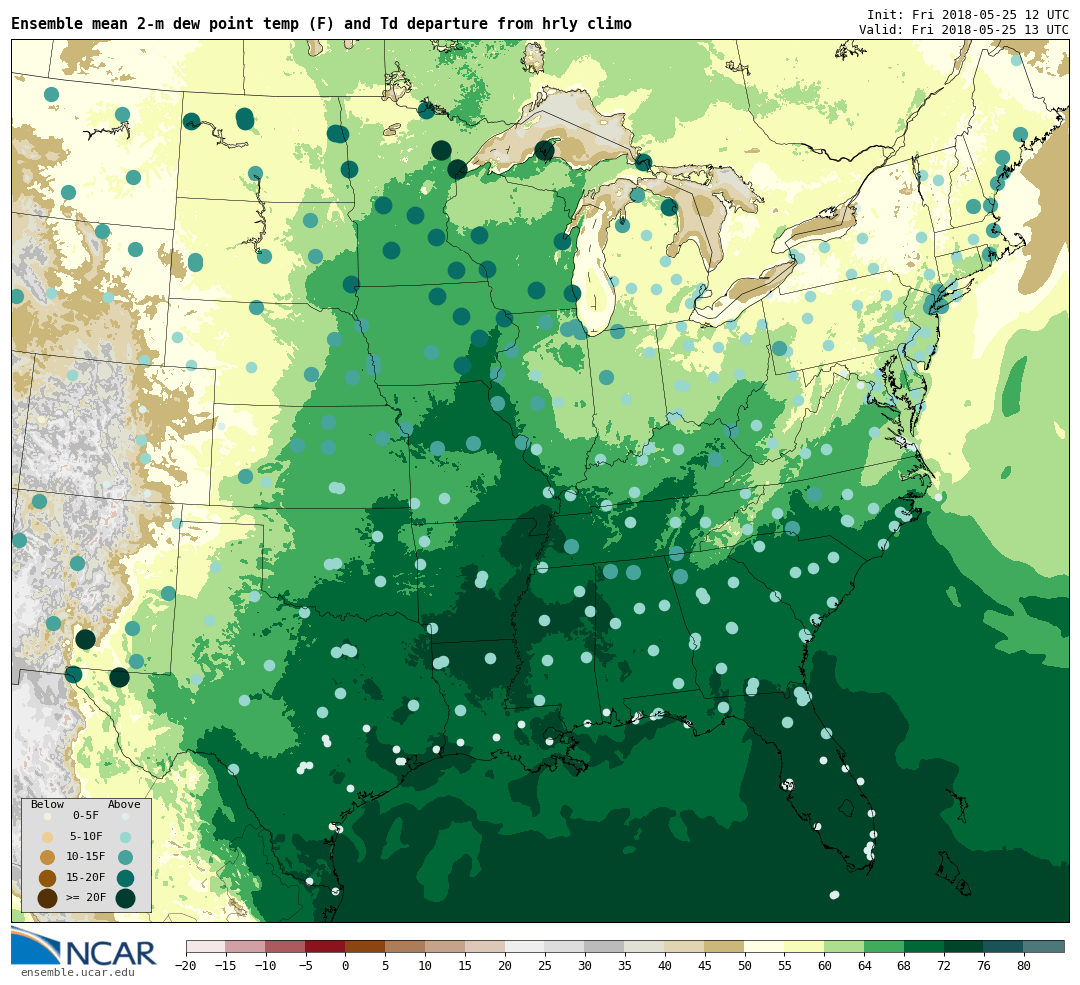Click the Below >= 20F darkest brown circle
This screenshot has width=1080, height=985.
[48, 898]
